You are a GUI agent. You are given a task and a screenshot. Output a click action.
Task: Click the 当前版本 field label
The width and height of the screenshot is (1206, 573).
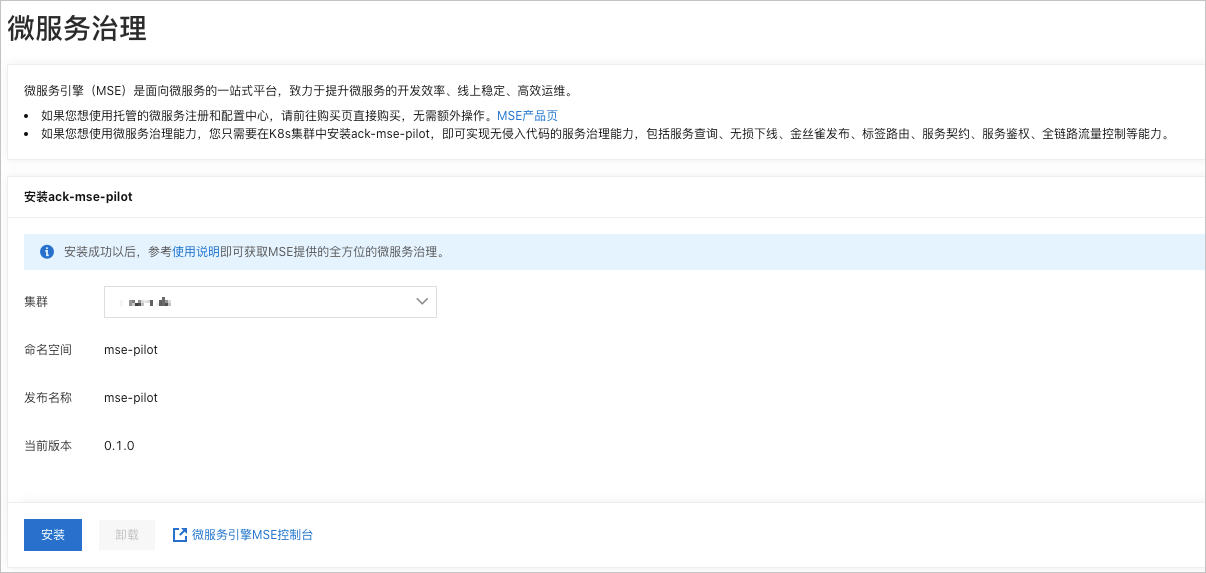[48, 446]
